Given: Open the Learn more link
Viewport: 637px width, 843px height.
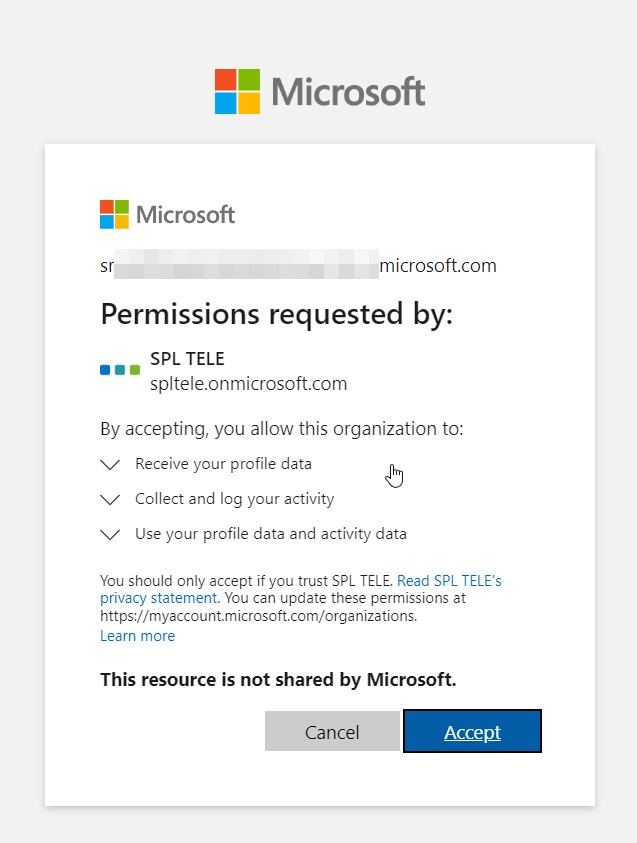Looking at the screenshot, I should click(138, 636).
